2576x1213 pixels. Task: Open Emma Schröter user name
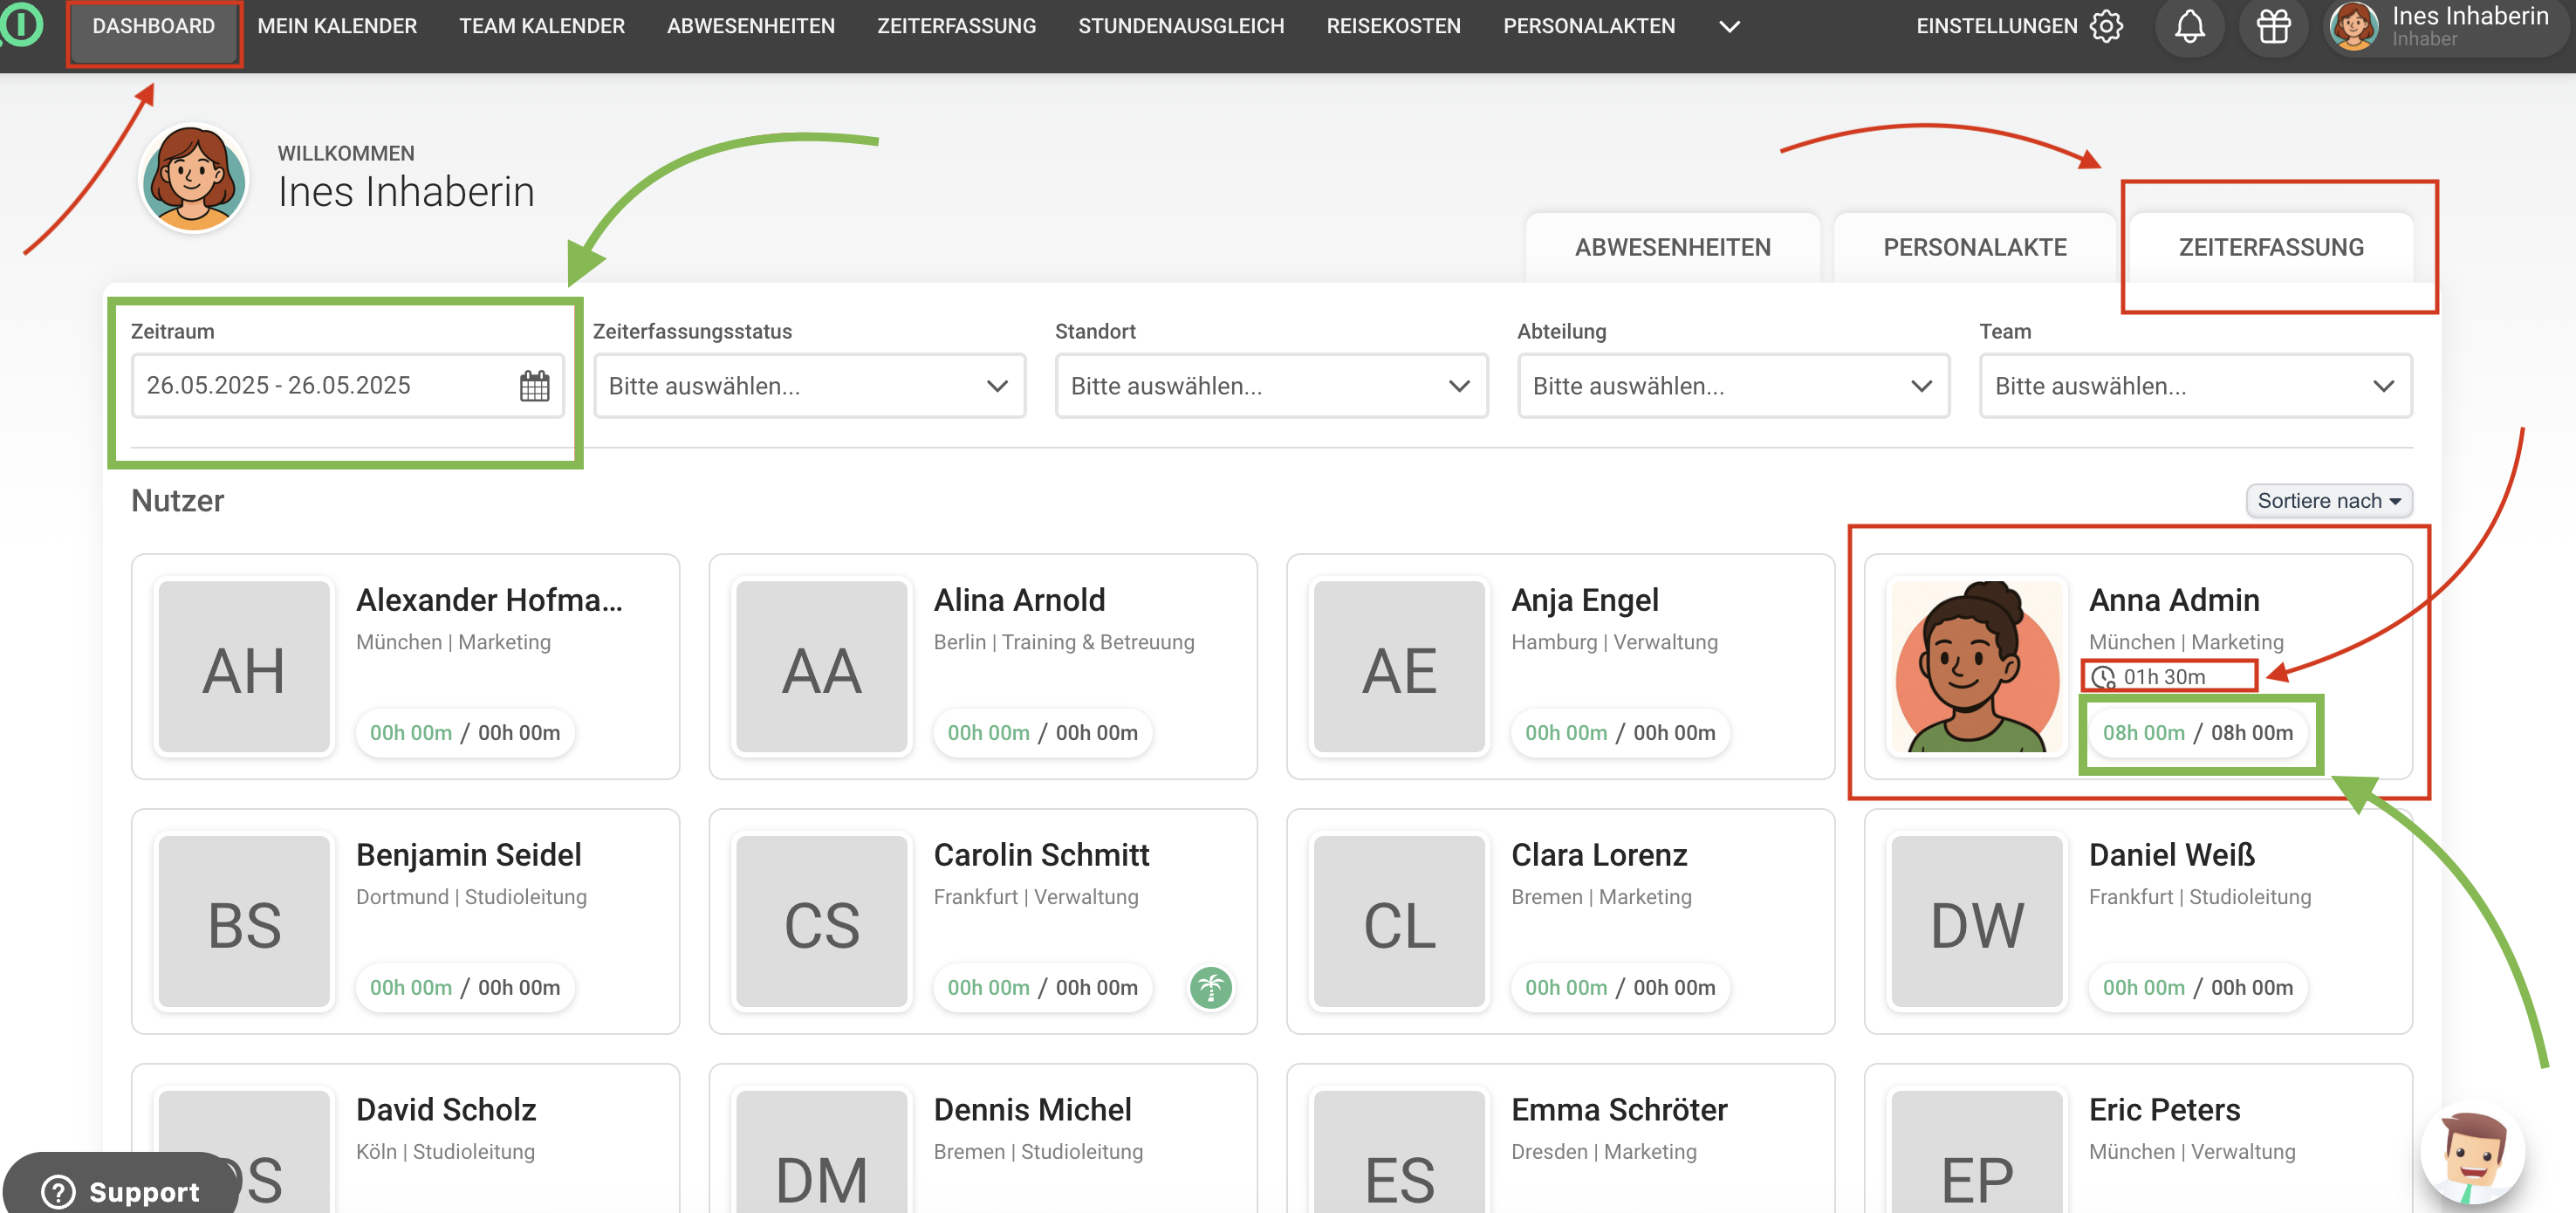pyautogui.click(x=1619, y=1110)
